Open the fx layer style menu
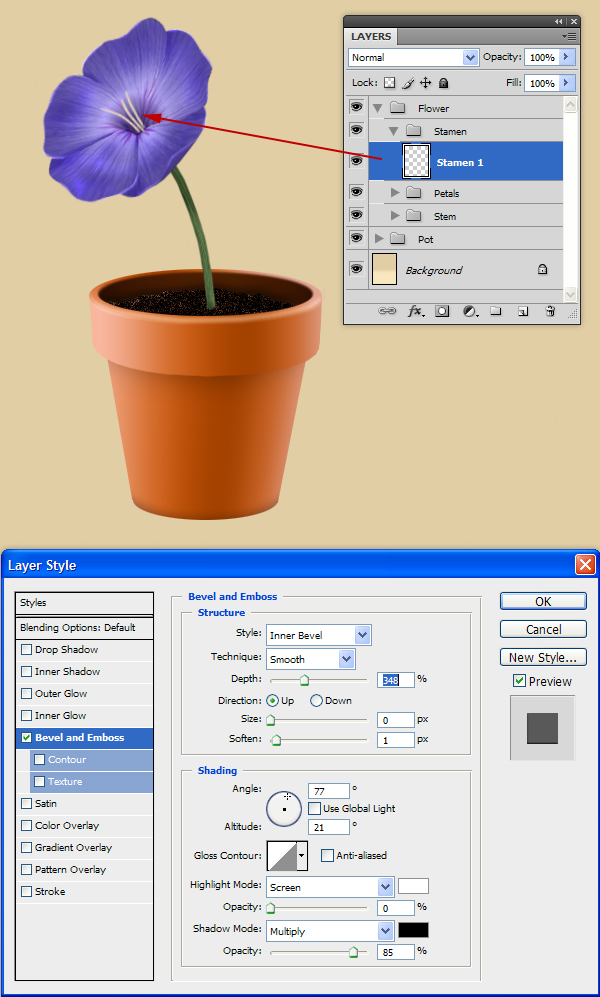600x997 pixels. [415, 311]
